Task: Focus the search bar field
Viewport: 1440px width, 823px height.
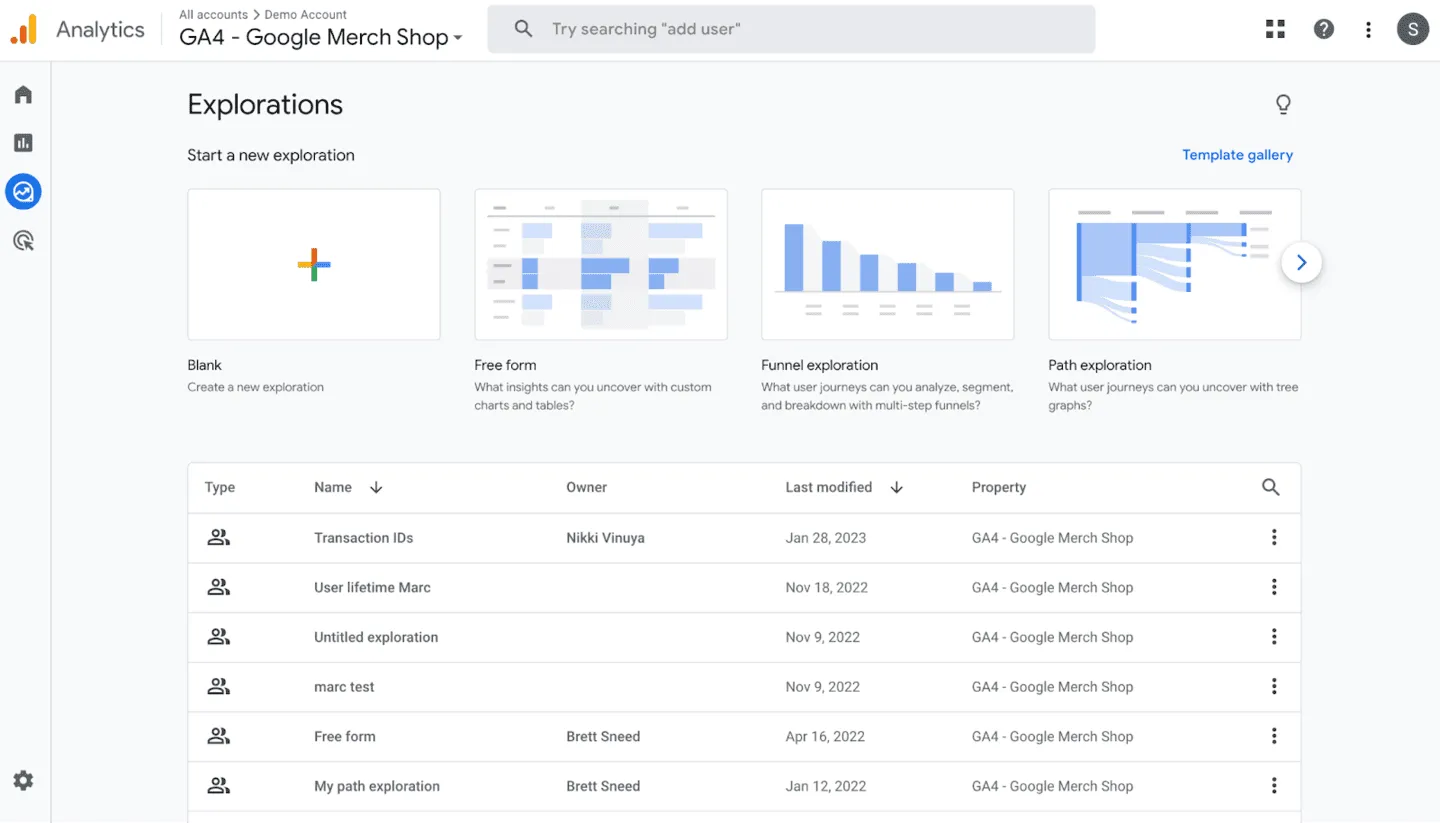Action: pos(791,29)
